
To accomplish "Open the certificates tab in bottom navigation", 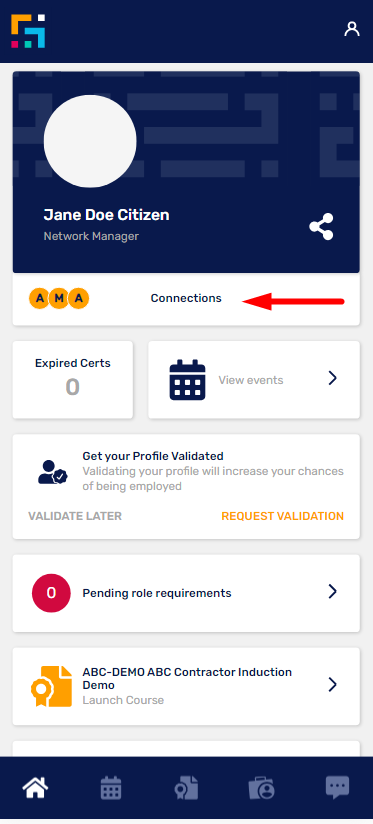I will coord(186,788).
